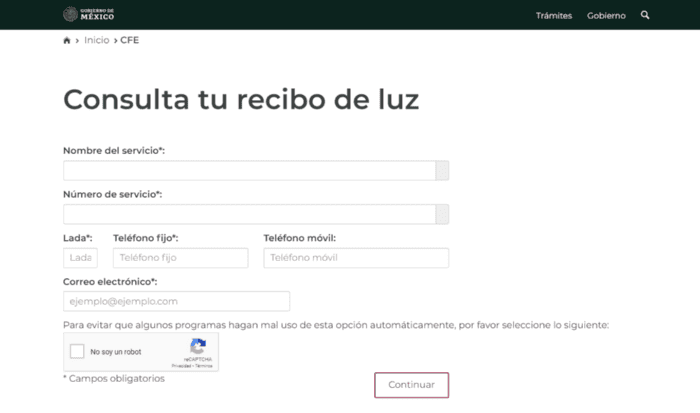700x413 pixels.
Task: Click the reCAPTCHA logo
Action: pos(198,346)
